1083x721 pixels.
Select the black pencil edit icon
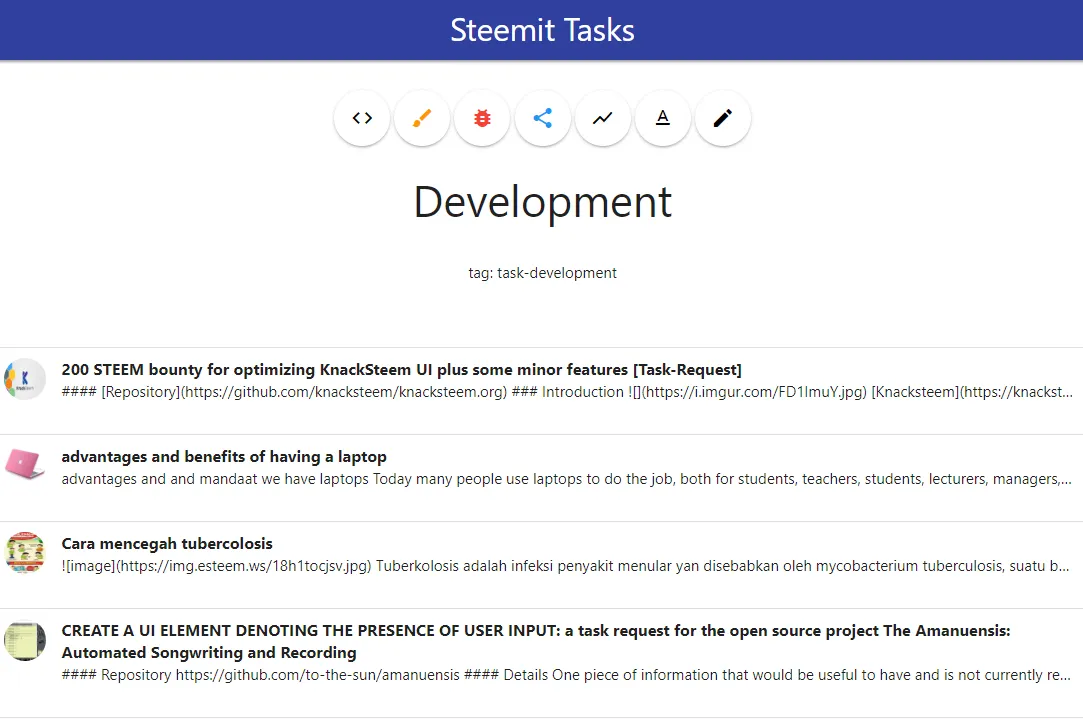[x=722, y=118]
